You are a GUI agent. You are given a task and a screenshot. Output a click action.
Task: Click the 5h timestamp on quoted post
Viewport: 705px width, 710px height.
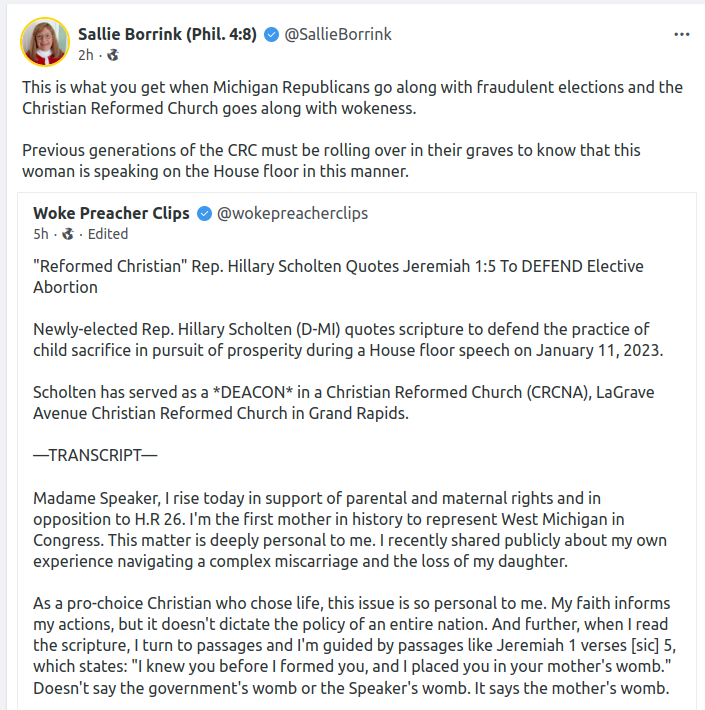[41, 234]
